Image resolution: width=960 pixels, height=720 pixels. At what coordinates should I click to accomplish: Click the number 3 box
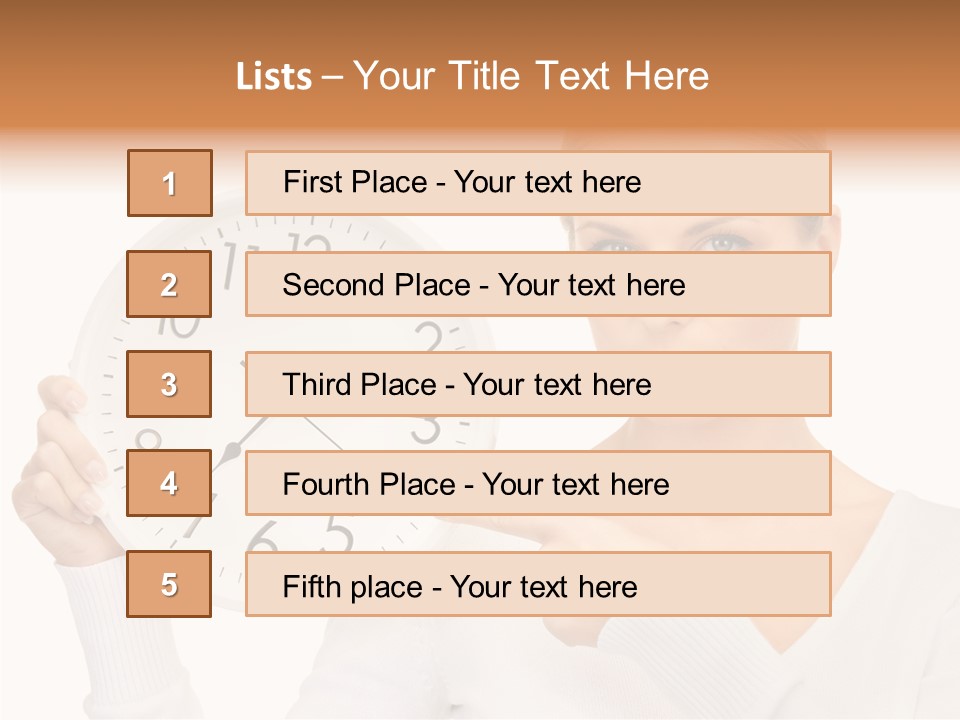(x=169, y=384)
